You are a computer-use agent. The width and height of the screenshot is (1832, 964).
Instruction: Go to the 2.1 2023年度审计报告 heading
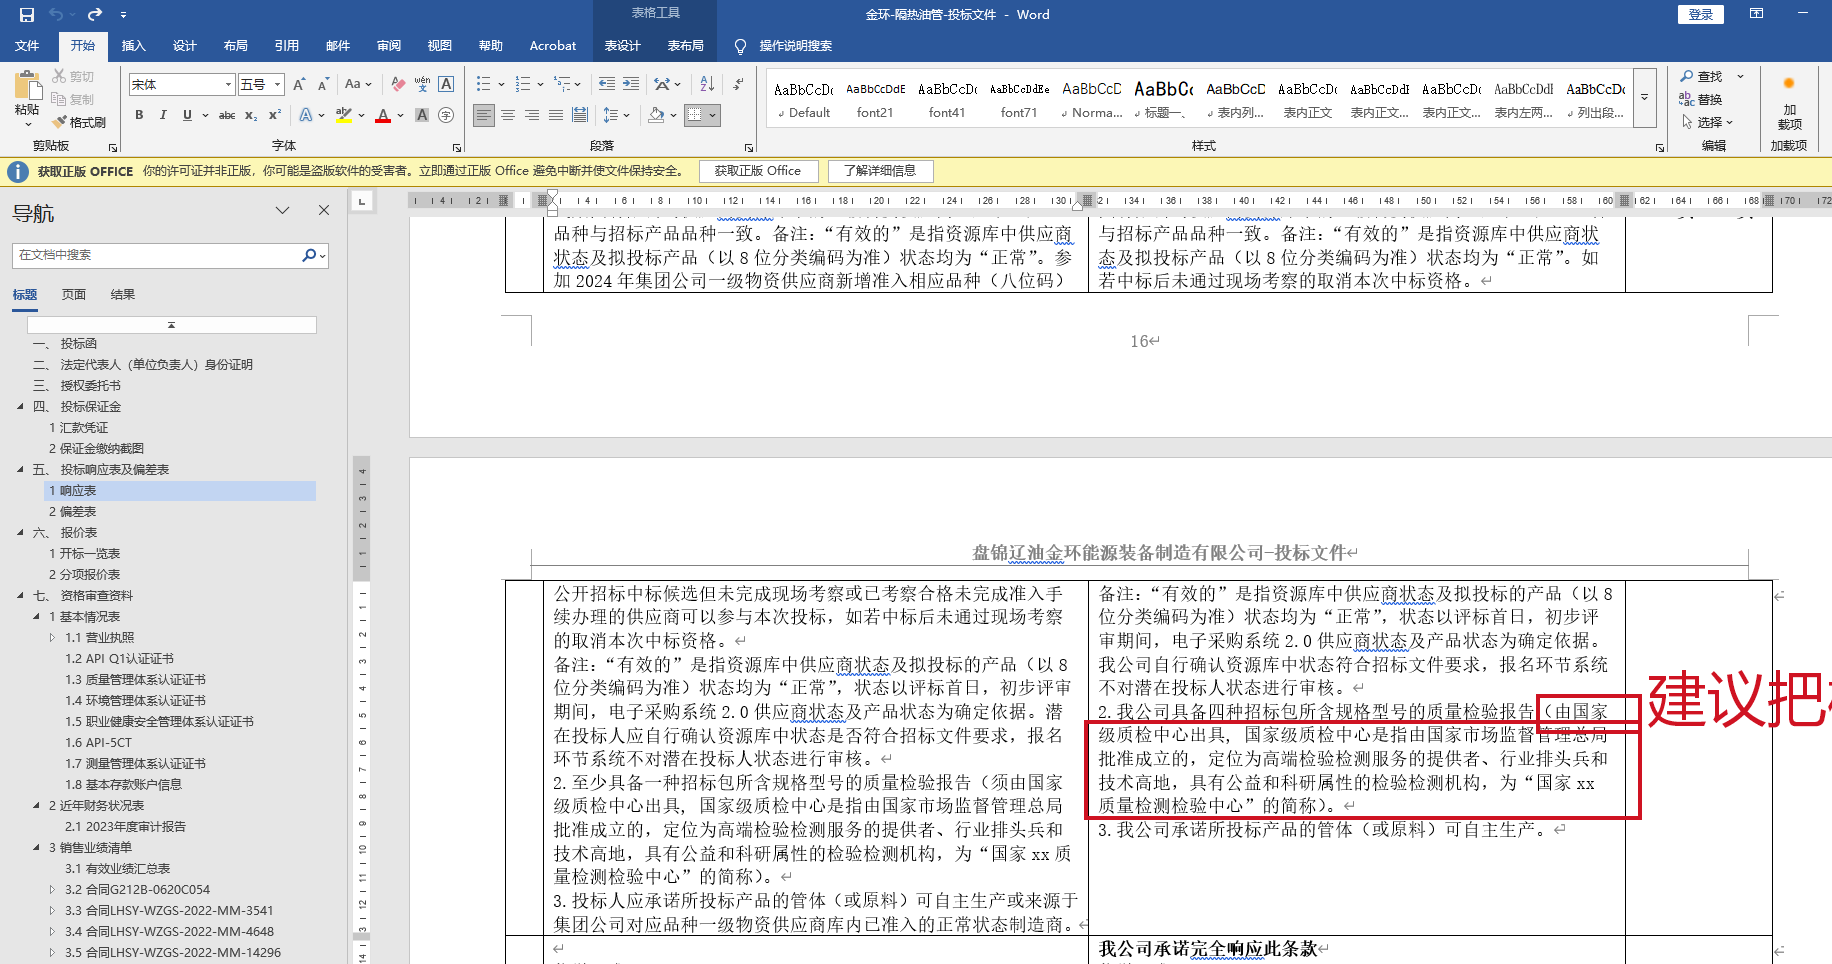coord(125,827)
